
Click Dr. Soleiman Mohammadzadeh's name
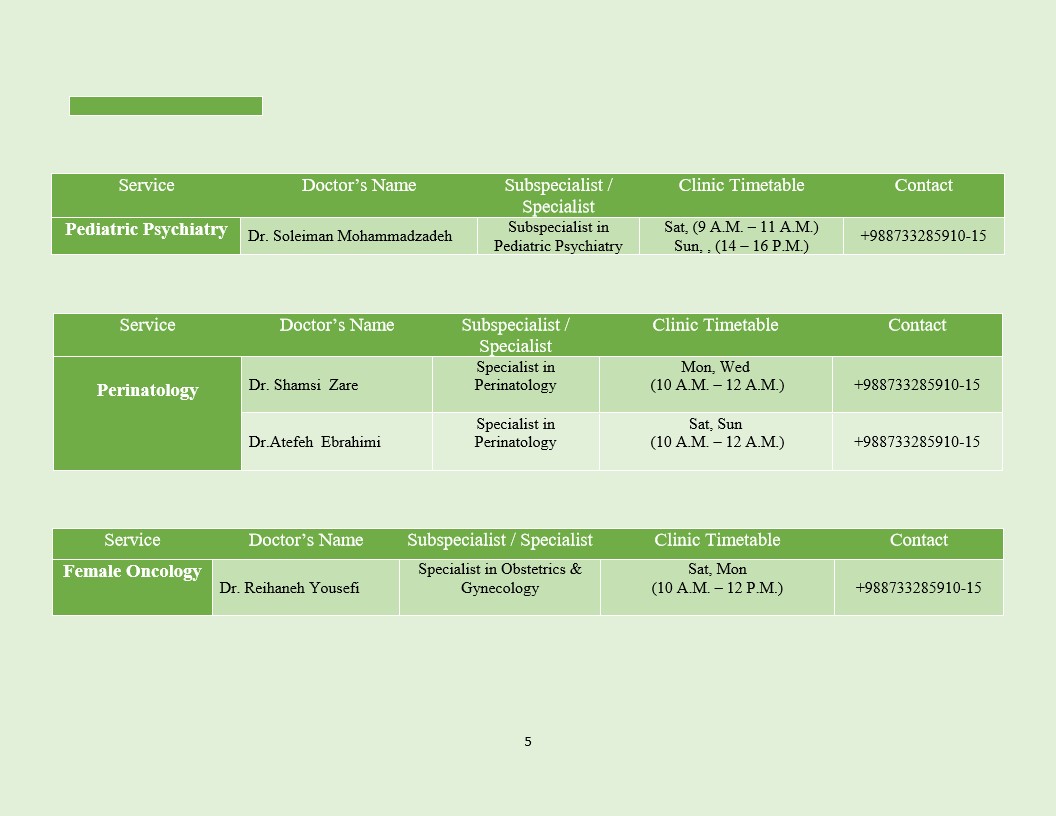[x=350, y=237]
